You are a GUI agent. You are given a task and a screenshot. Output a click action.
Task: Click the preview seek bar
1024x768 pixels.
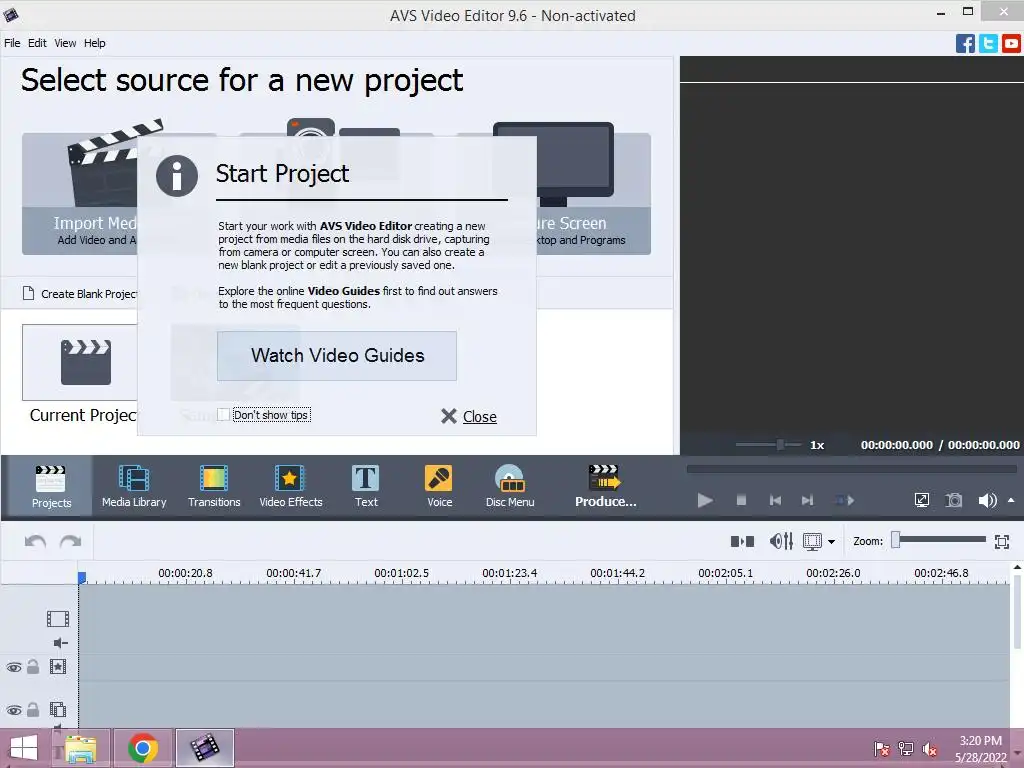[852, 469]
